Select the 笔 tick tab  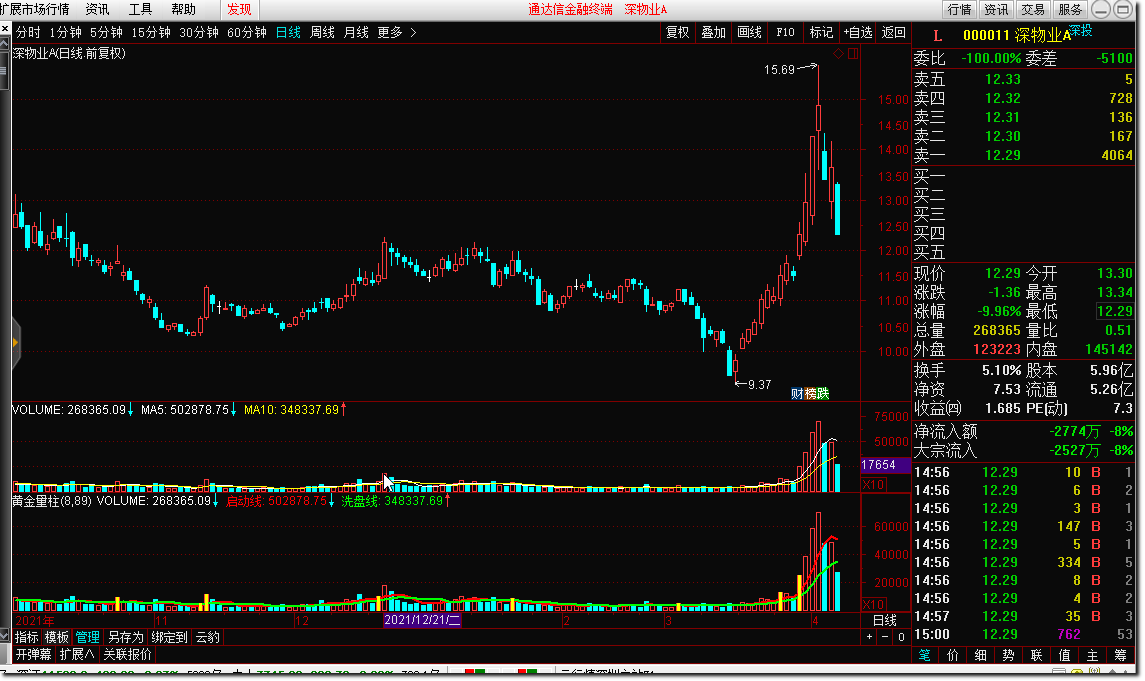tap(925, 655)
